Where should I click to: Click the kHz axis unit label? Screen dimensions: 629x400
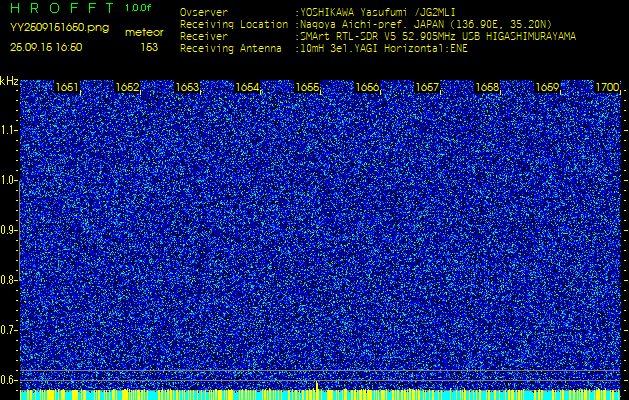(x=10, y=81)
